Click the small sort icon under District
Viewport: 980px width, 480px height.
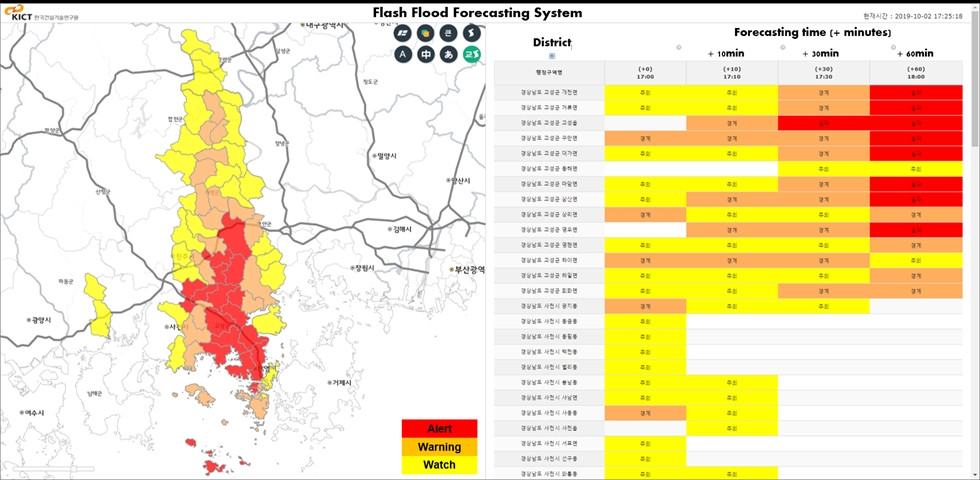click(552, 56)
